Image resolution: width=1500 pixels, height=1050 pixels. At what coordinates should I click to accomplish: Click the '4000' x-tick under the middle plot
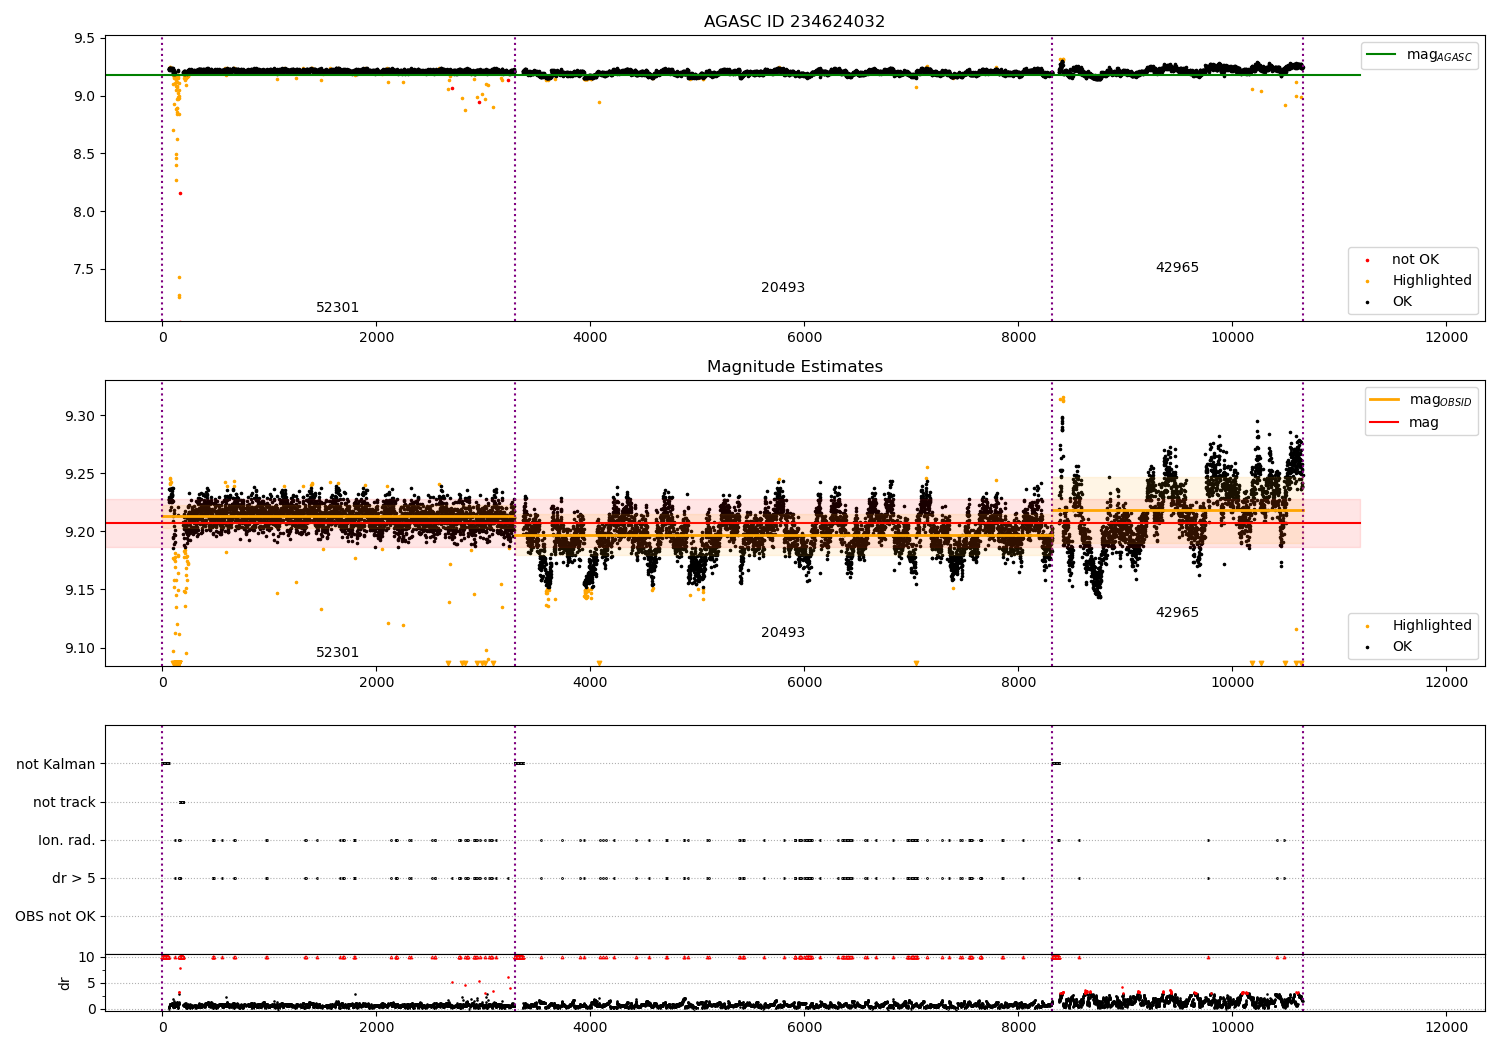tap(590, 683)
